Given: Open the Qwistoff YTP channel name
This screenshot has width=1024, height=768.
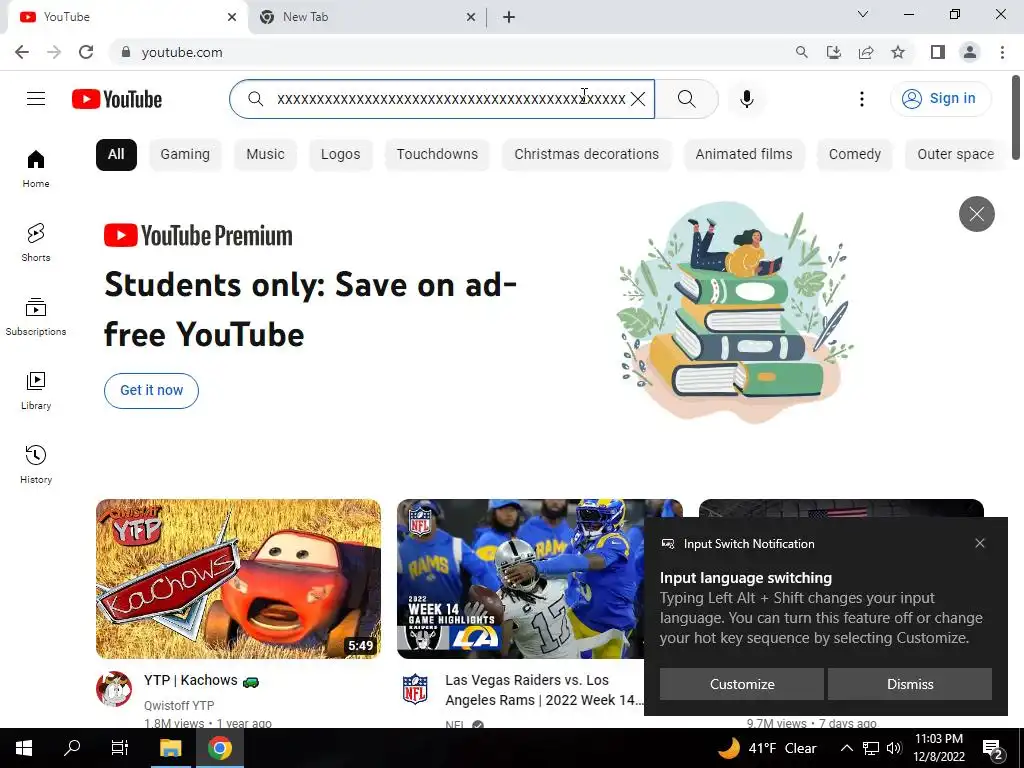Looking at the screenshot, I should pyautogui.click(x=179, y=705).
